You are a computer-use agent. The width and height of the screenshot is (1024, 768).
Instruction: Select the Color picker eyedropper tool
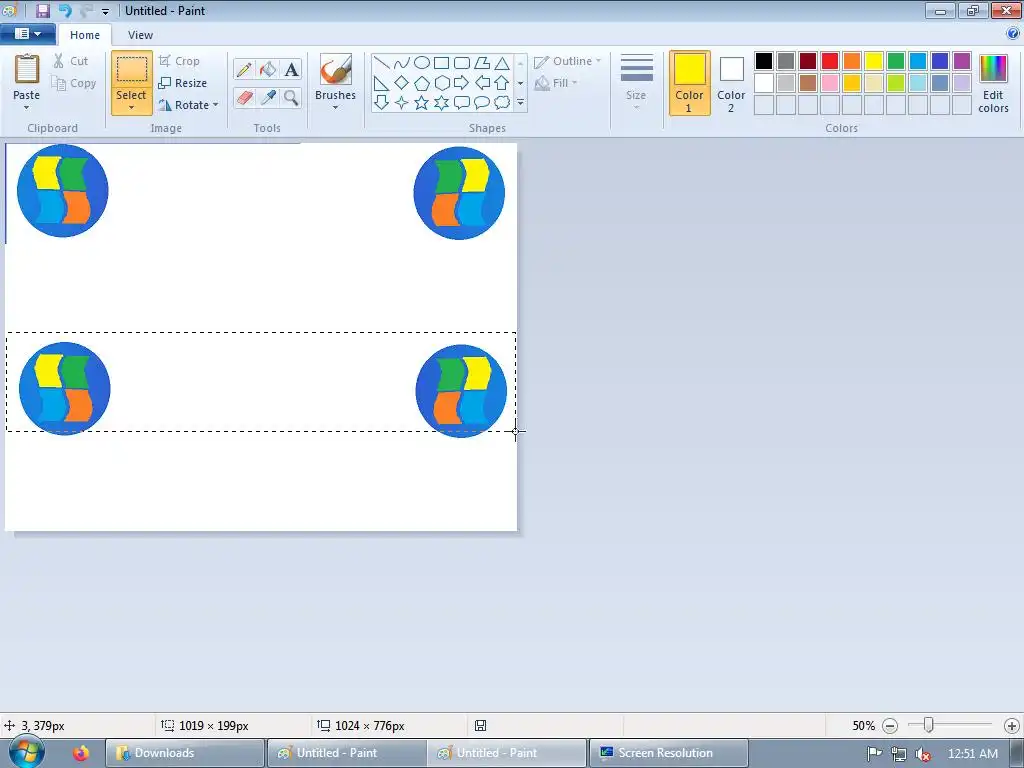(x=268, y=97)
